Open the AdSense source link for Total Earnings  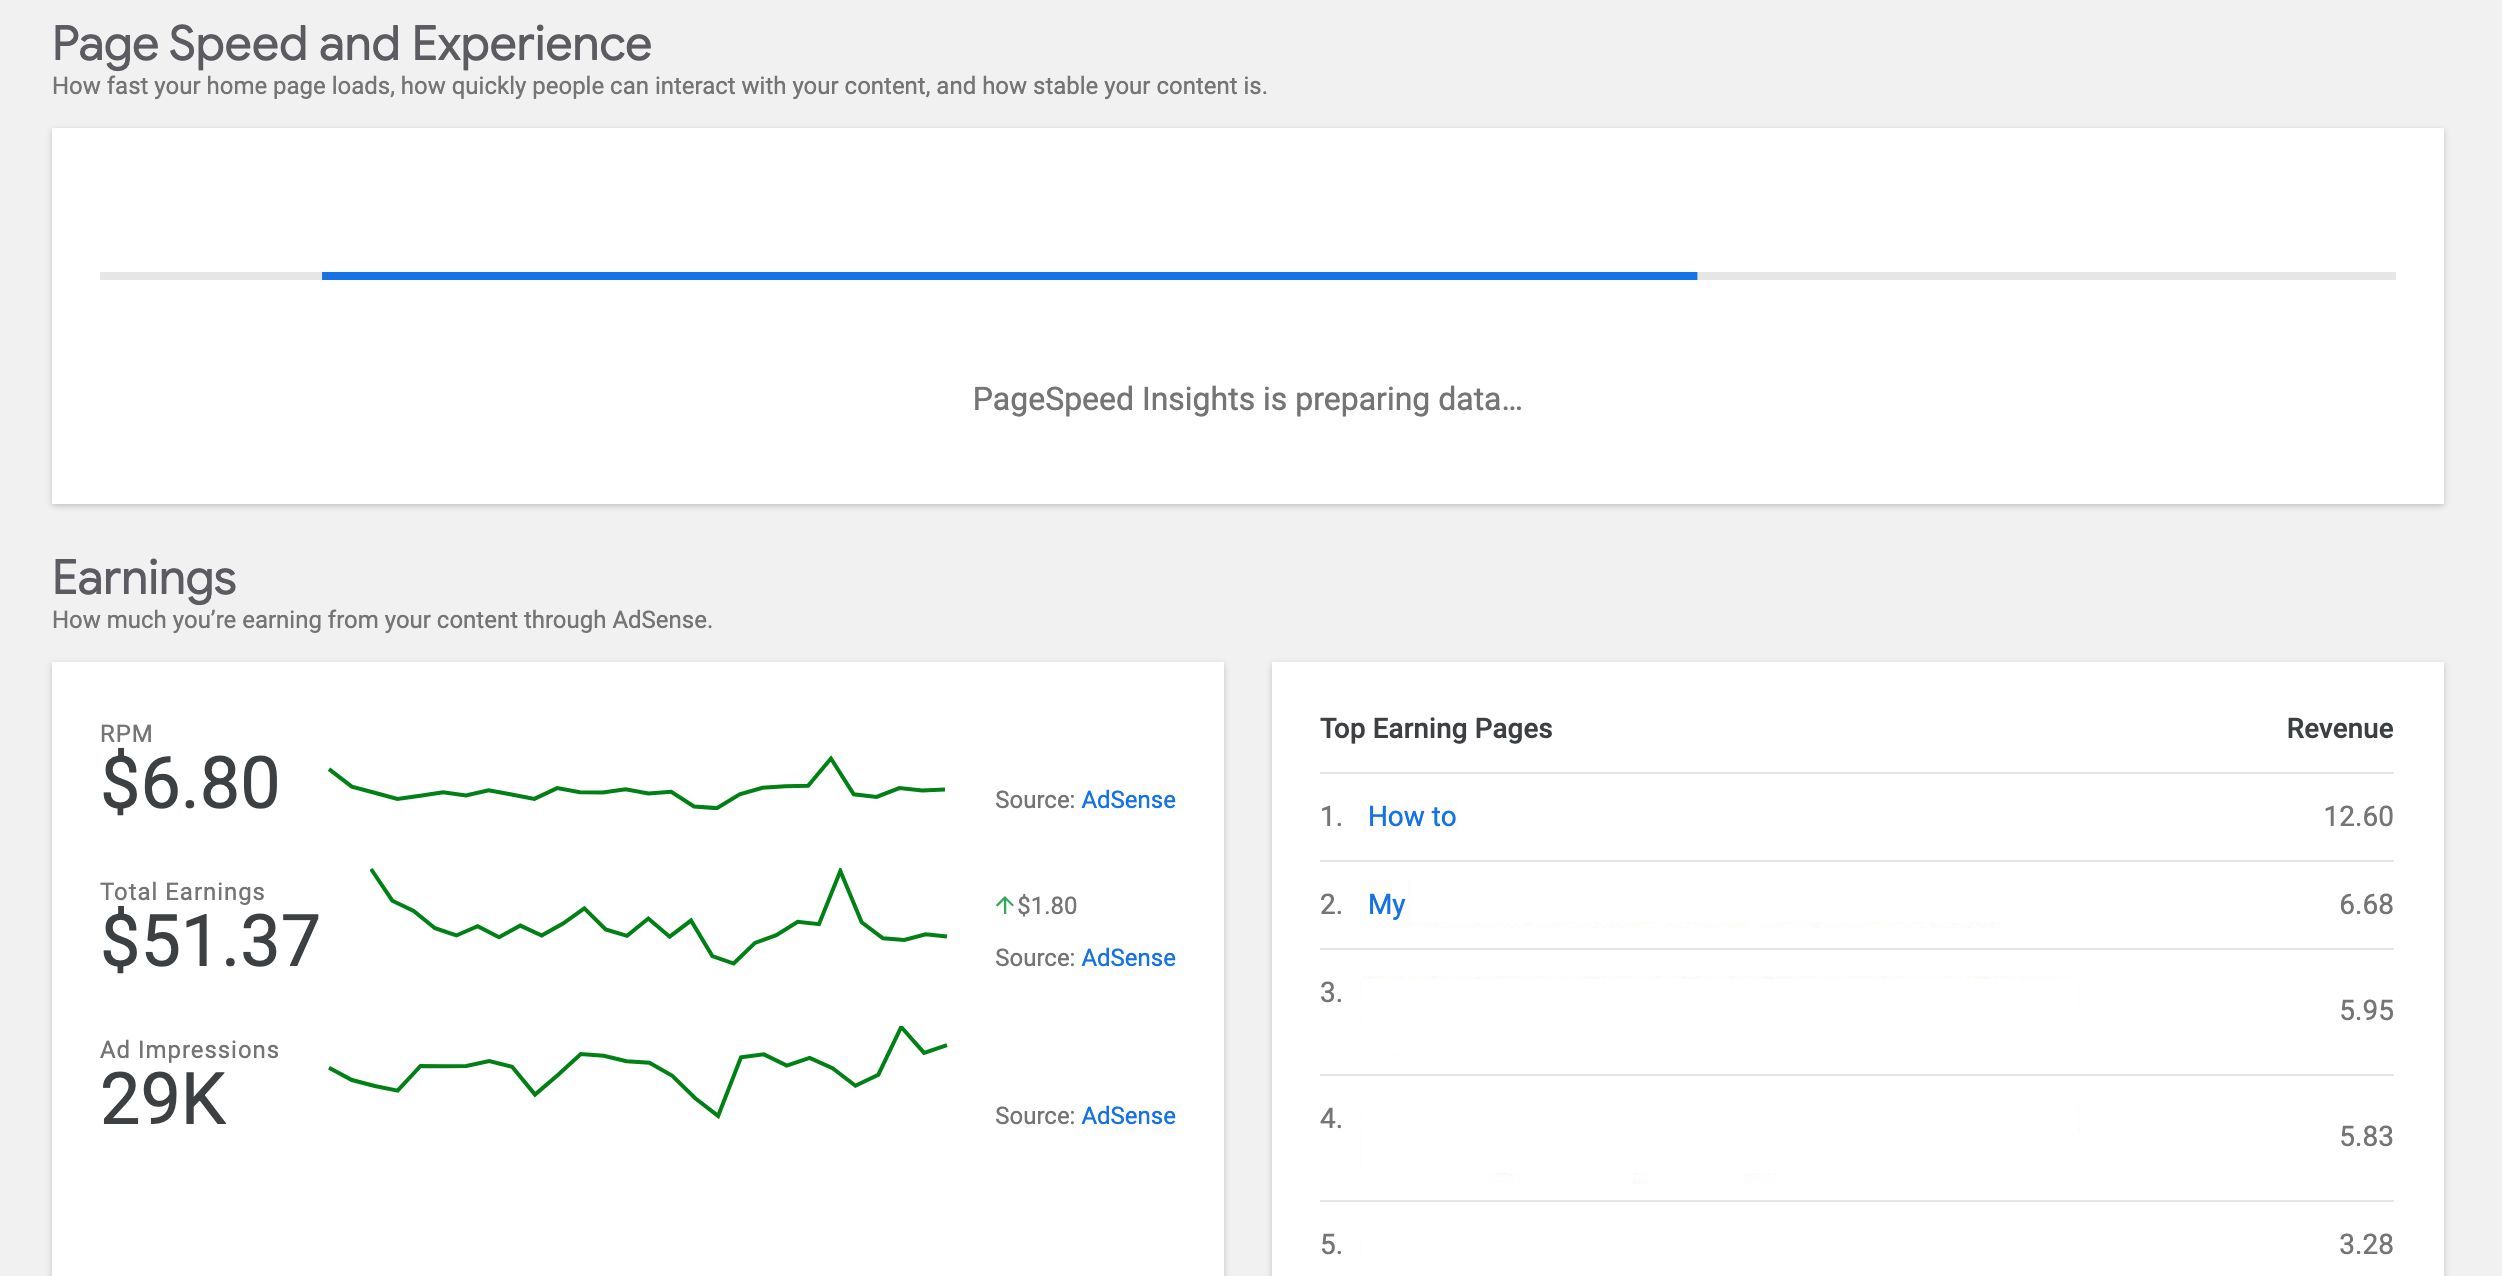(x=1128, y=958)
